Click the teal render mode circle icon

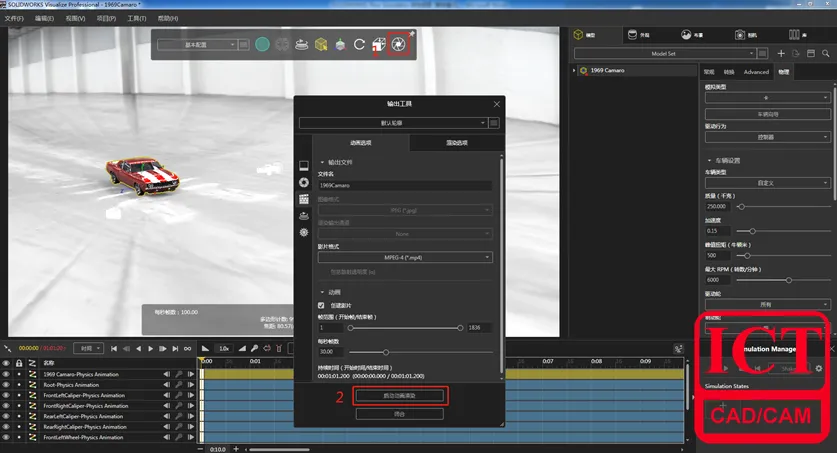tap(262, 44)
